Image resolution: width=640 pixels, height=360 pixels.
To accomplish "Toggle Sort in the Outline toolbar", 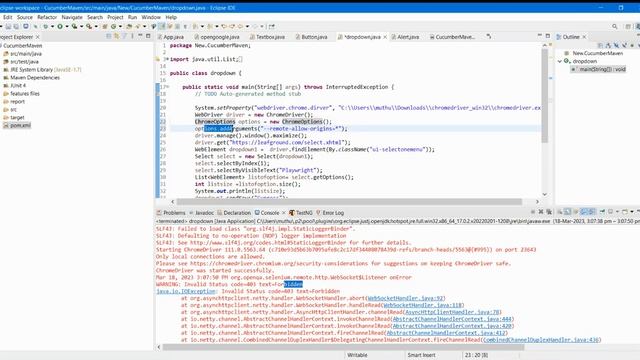I will [x=609, y=46].
